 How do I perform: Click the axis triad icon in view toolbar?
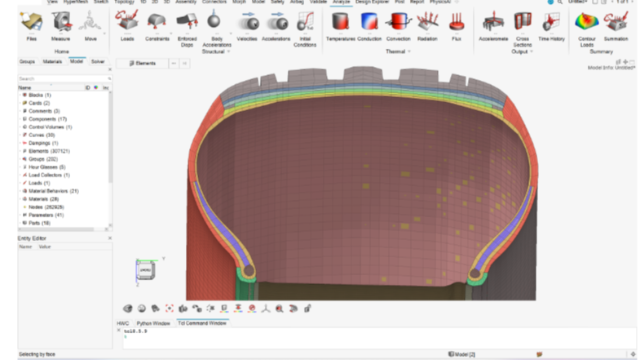(266, 309)
